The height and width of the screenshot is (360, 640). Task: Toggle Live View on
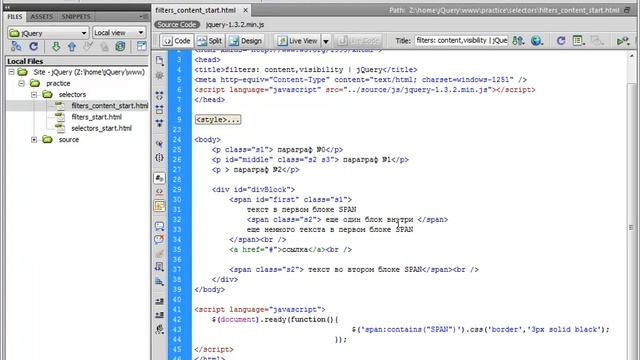(298, 41)
